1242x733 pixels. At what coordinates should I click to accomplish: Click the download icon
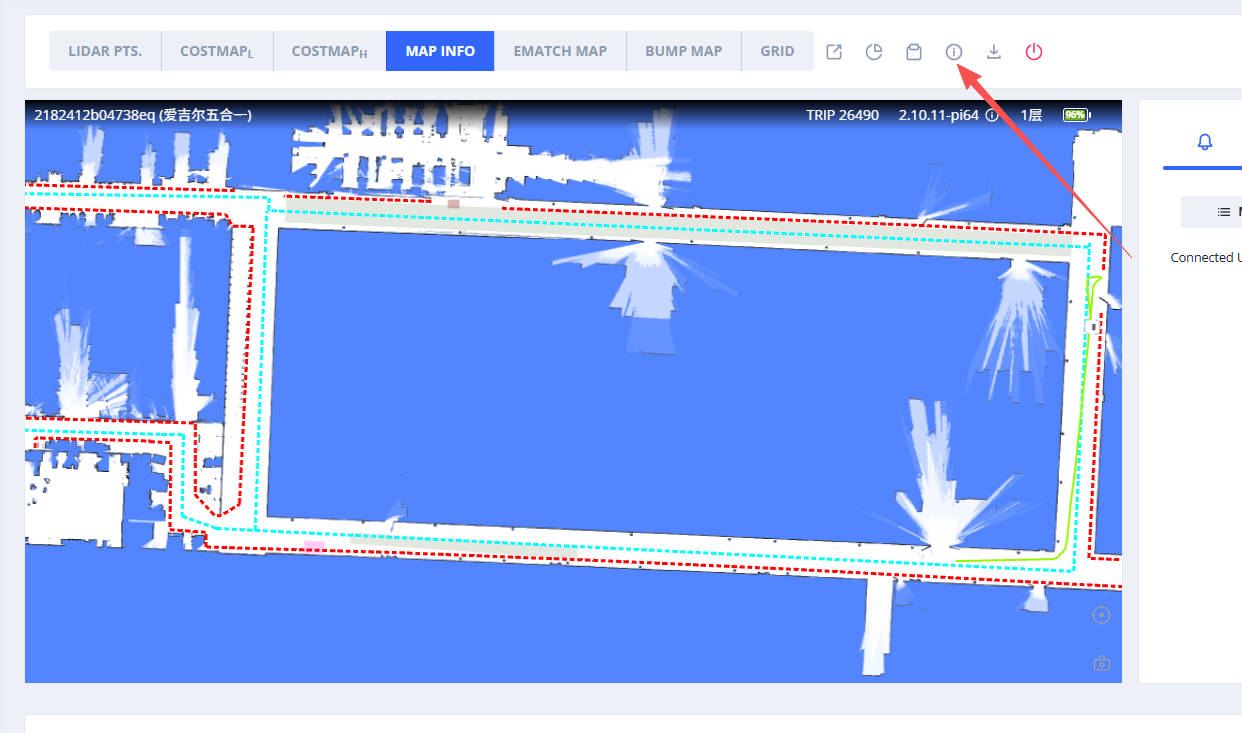coord(993,52)
